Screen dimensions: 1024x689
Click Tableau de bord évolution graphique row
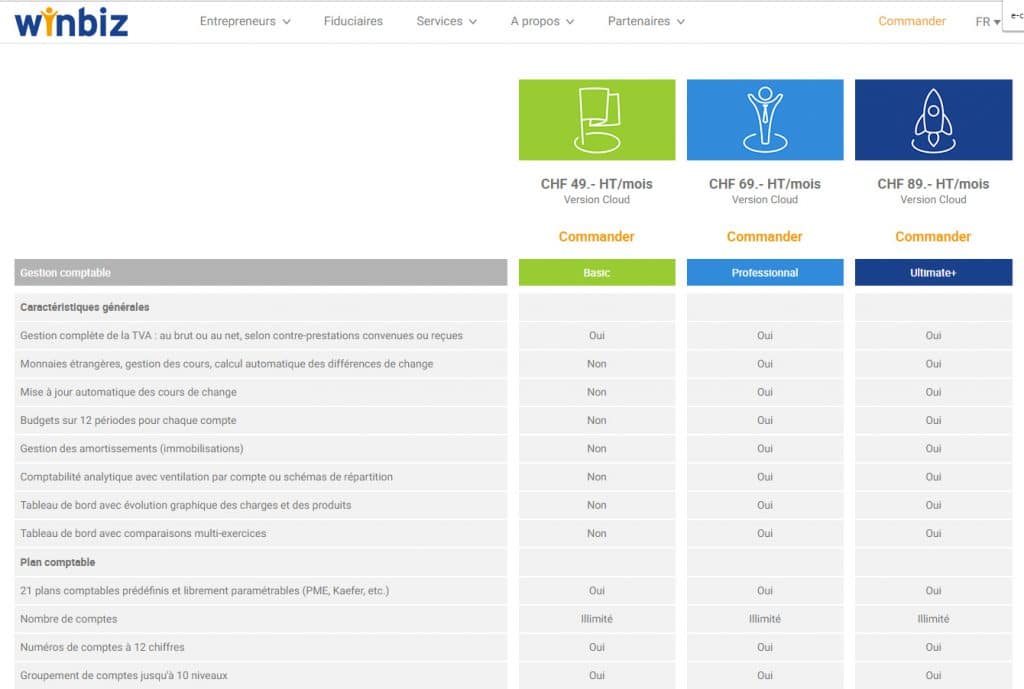pos(261,505)
